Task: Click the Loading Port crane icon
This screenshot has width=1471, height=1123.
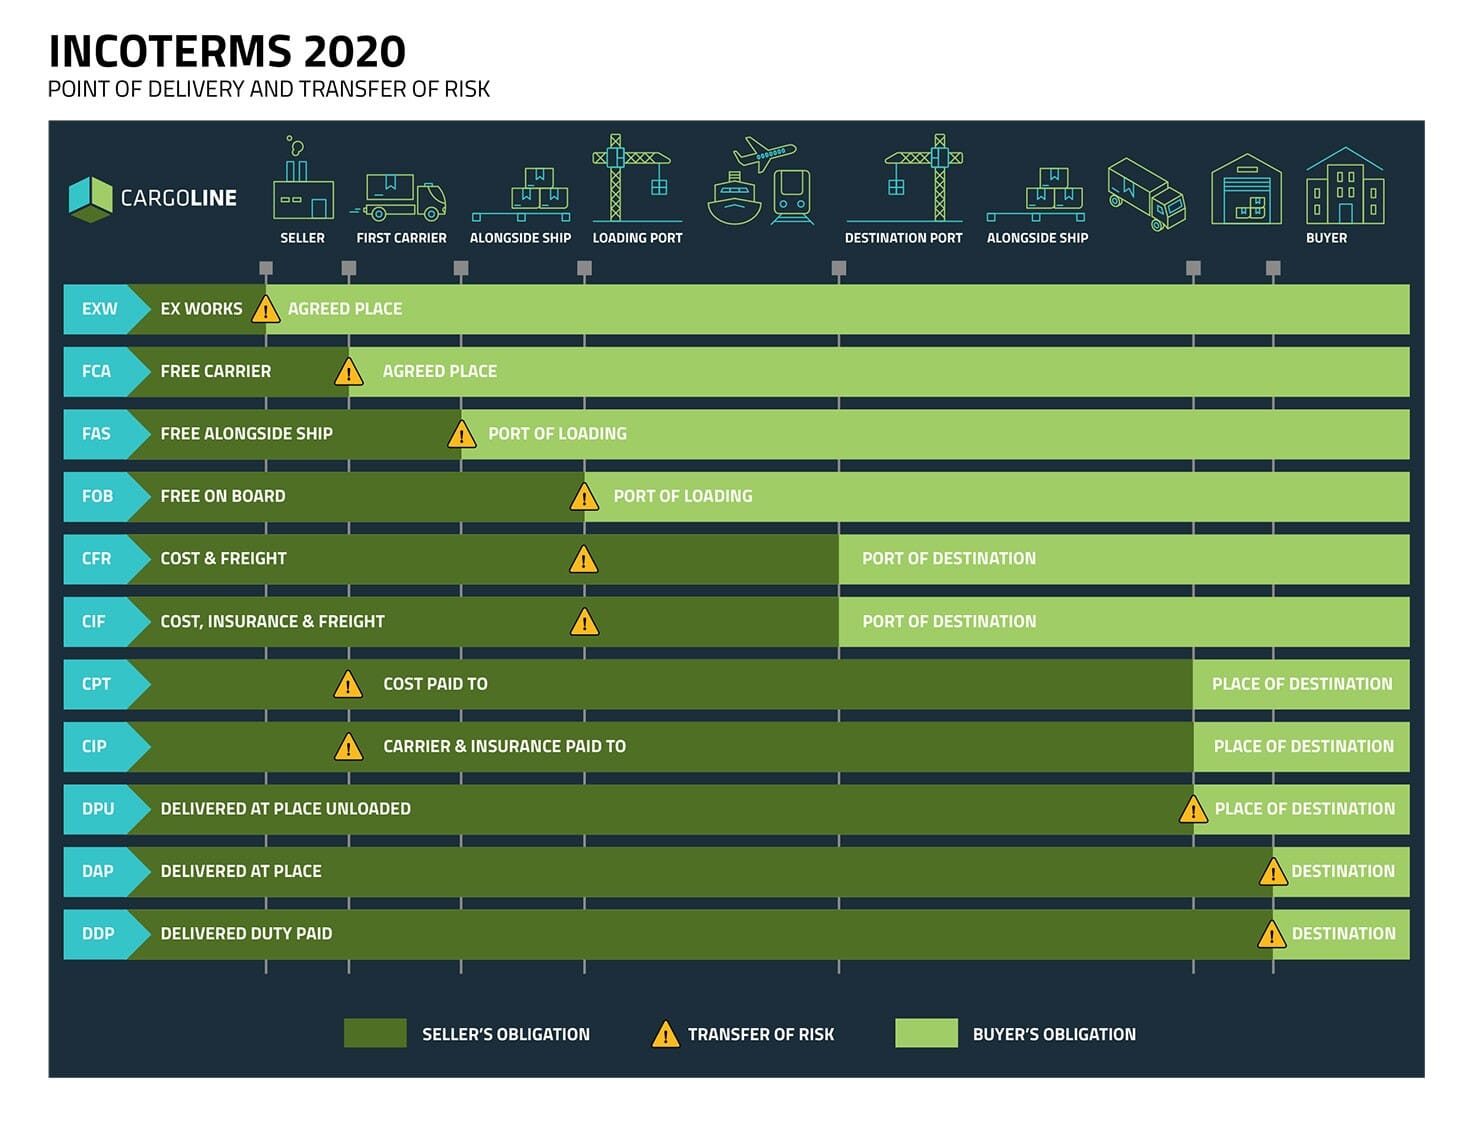Action: [x=636, y=178]
